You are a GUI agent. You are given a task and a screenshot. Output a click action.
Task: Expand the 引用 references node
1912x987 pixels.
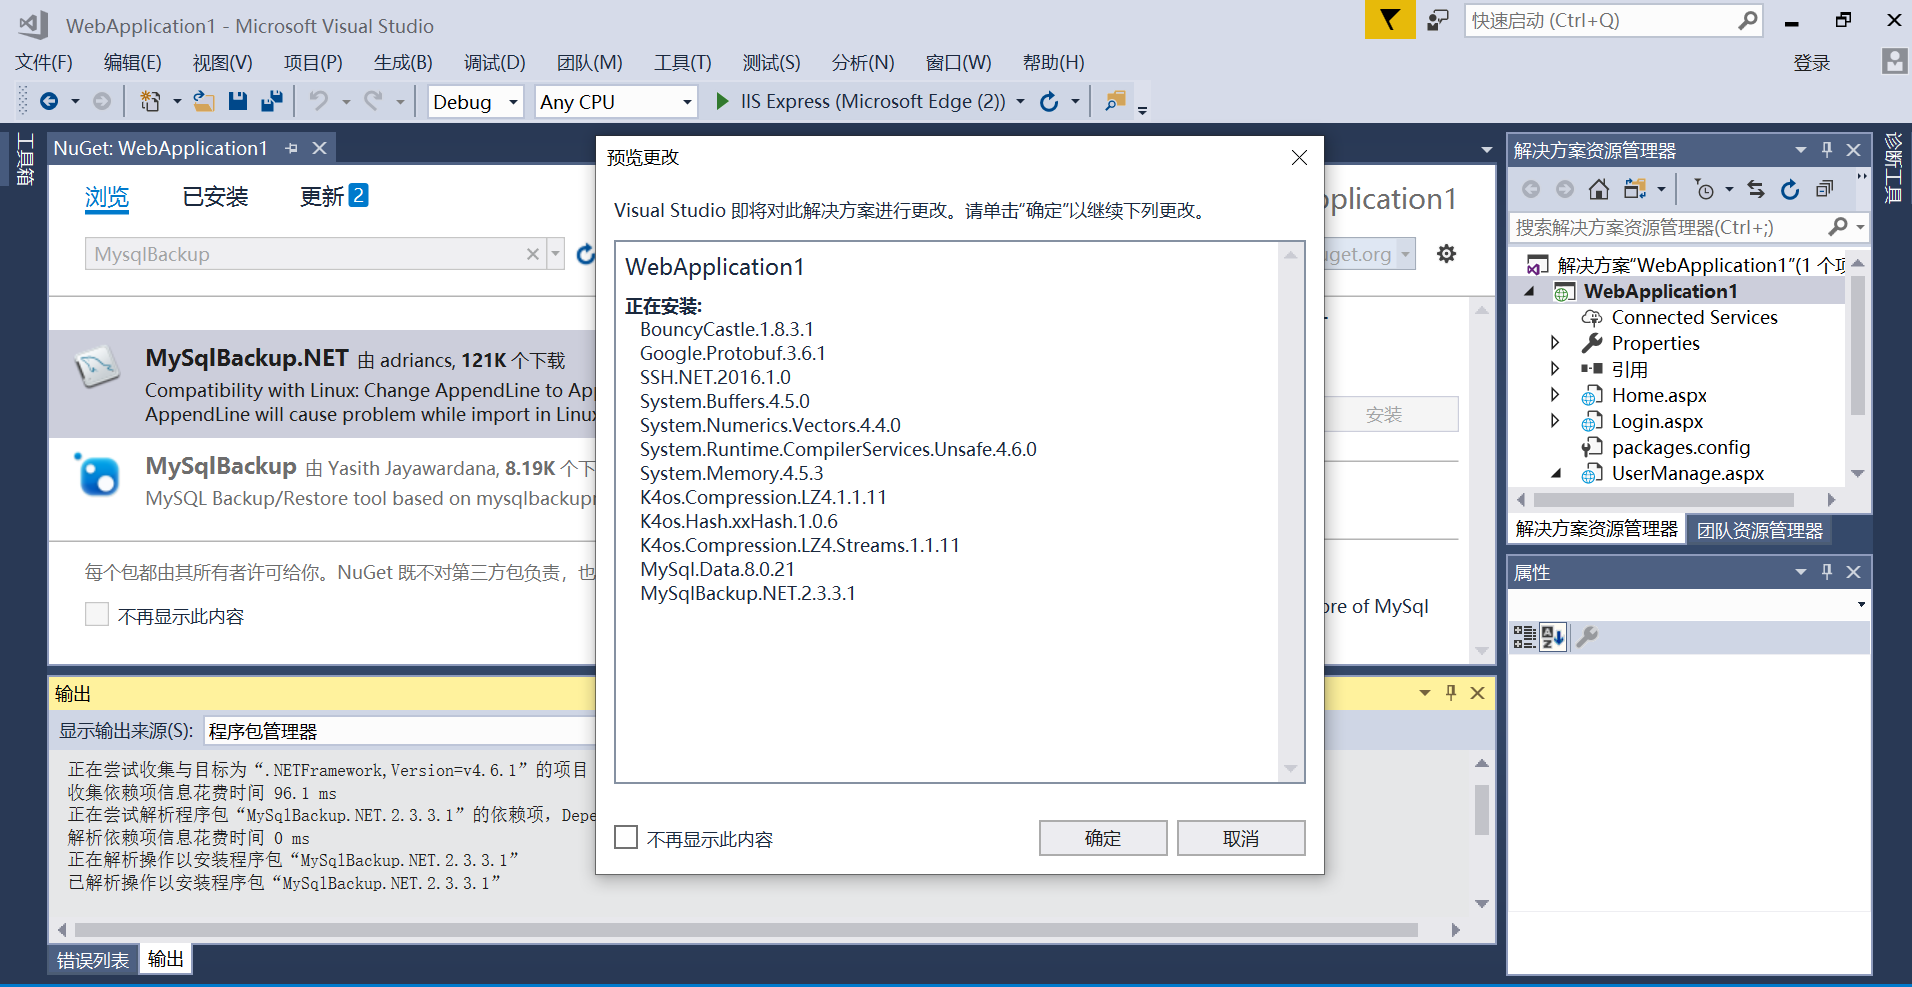1555,369
